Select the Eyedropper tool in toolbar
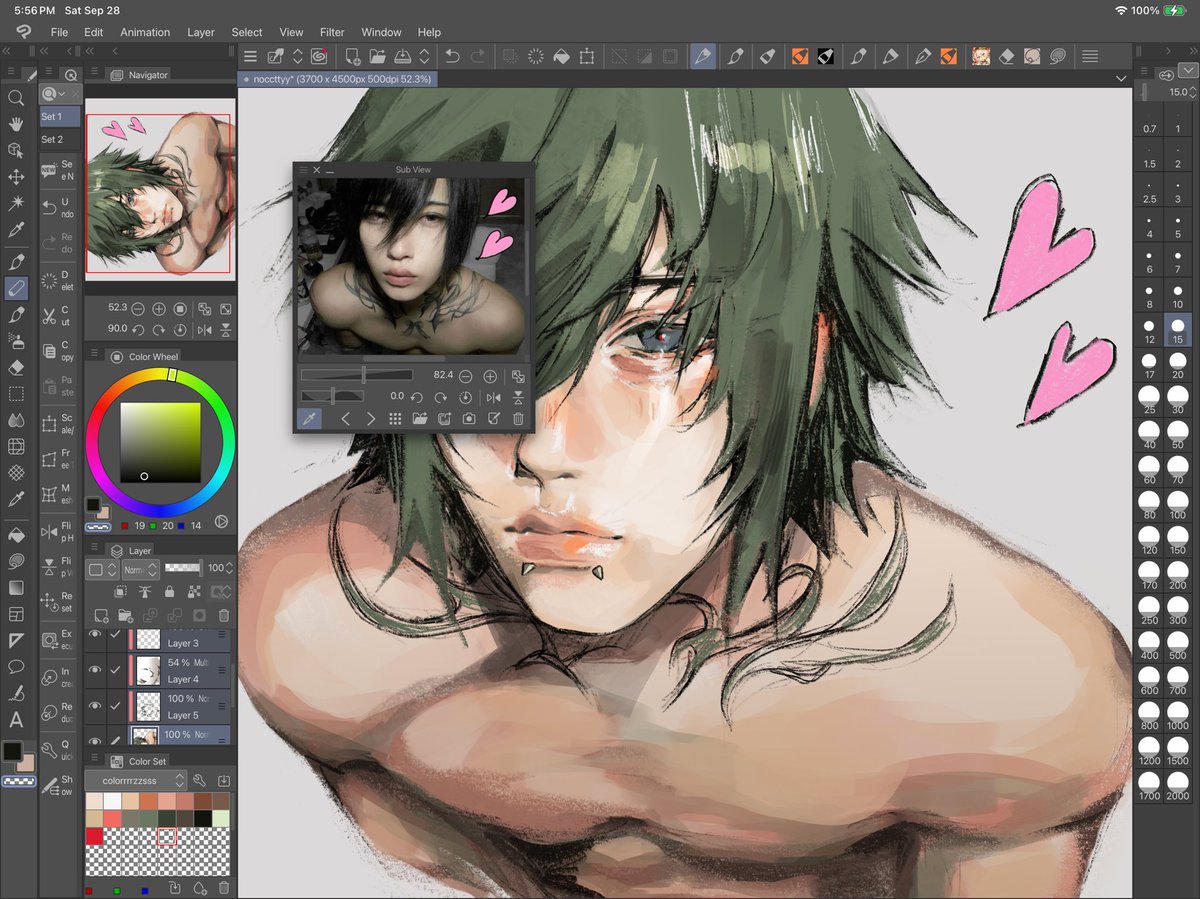 [16, 230]
